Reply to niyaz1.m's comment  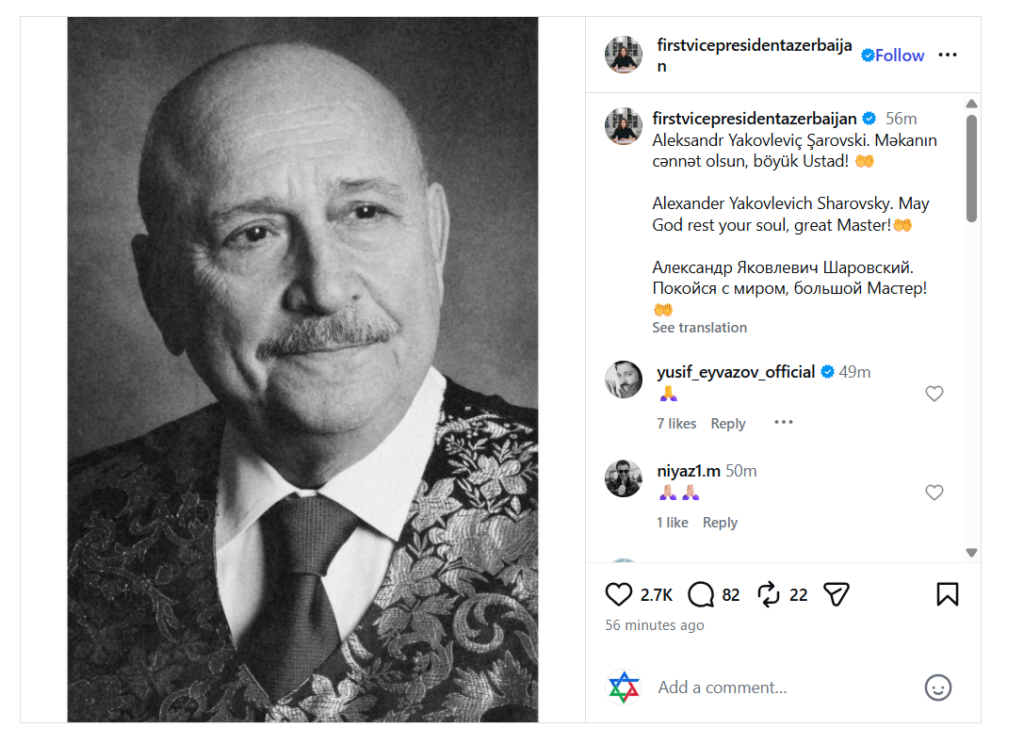tap(720, 523)
